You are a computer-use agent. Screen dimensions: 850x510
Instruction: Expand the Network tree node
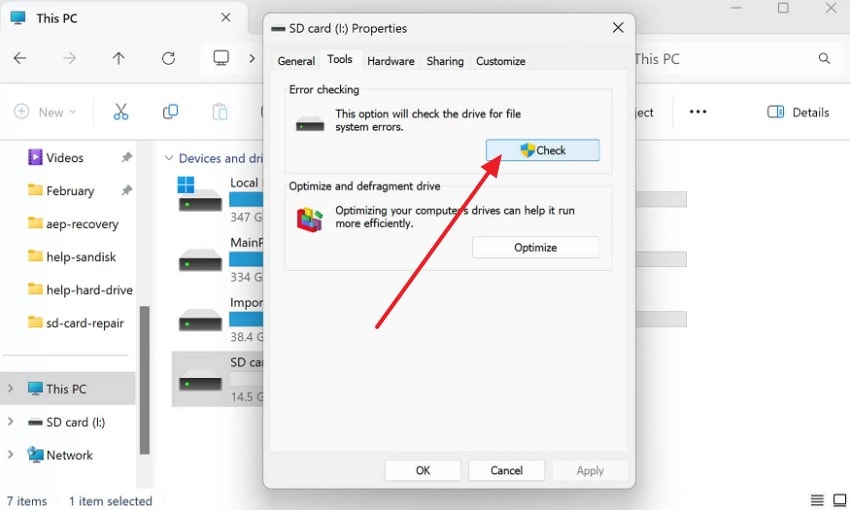pos(10,455)
